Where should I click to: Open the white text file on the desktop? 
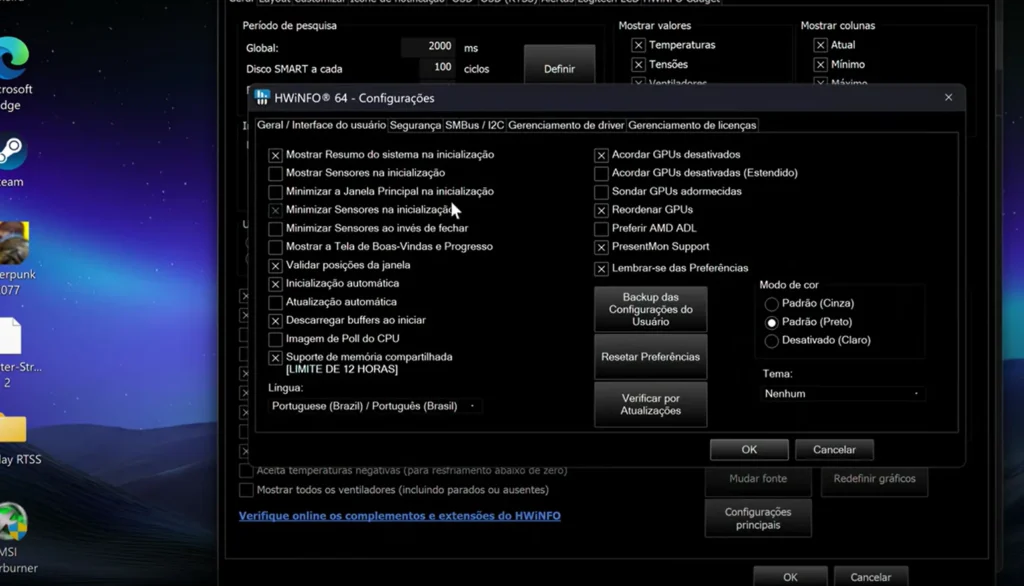pos(11,336)
